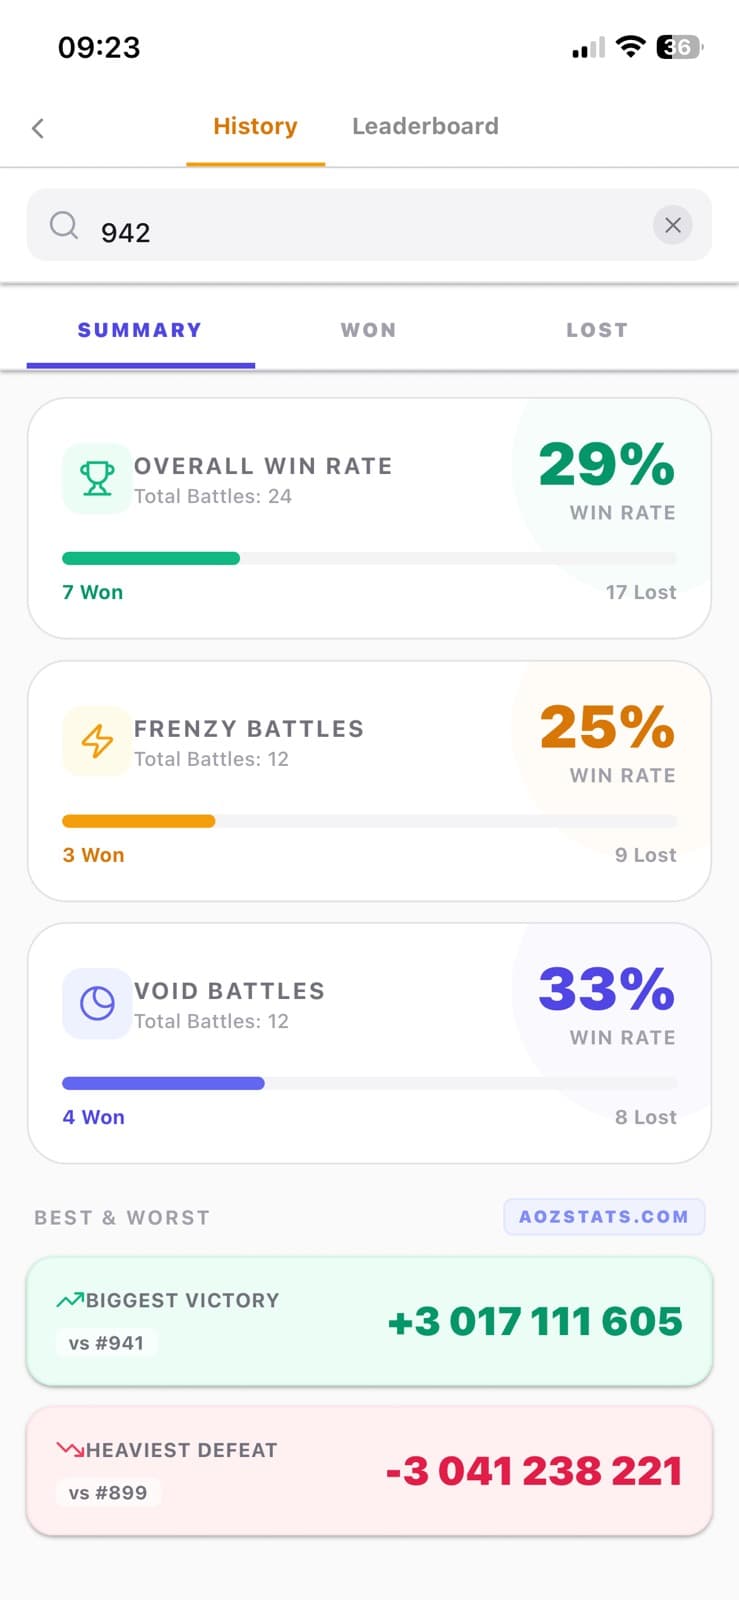Tap the Heaviest Defeat downward trend icon
This screenshot has width=739, height=1600.
(70, 1449)
